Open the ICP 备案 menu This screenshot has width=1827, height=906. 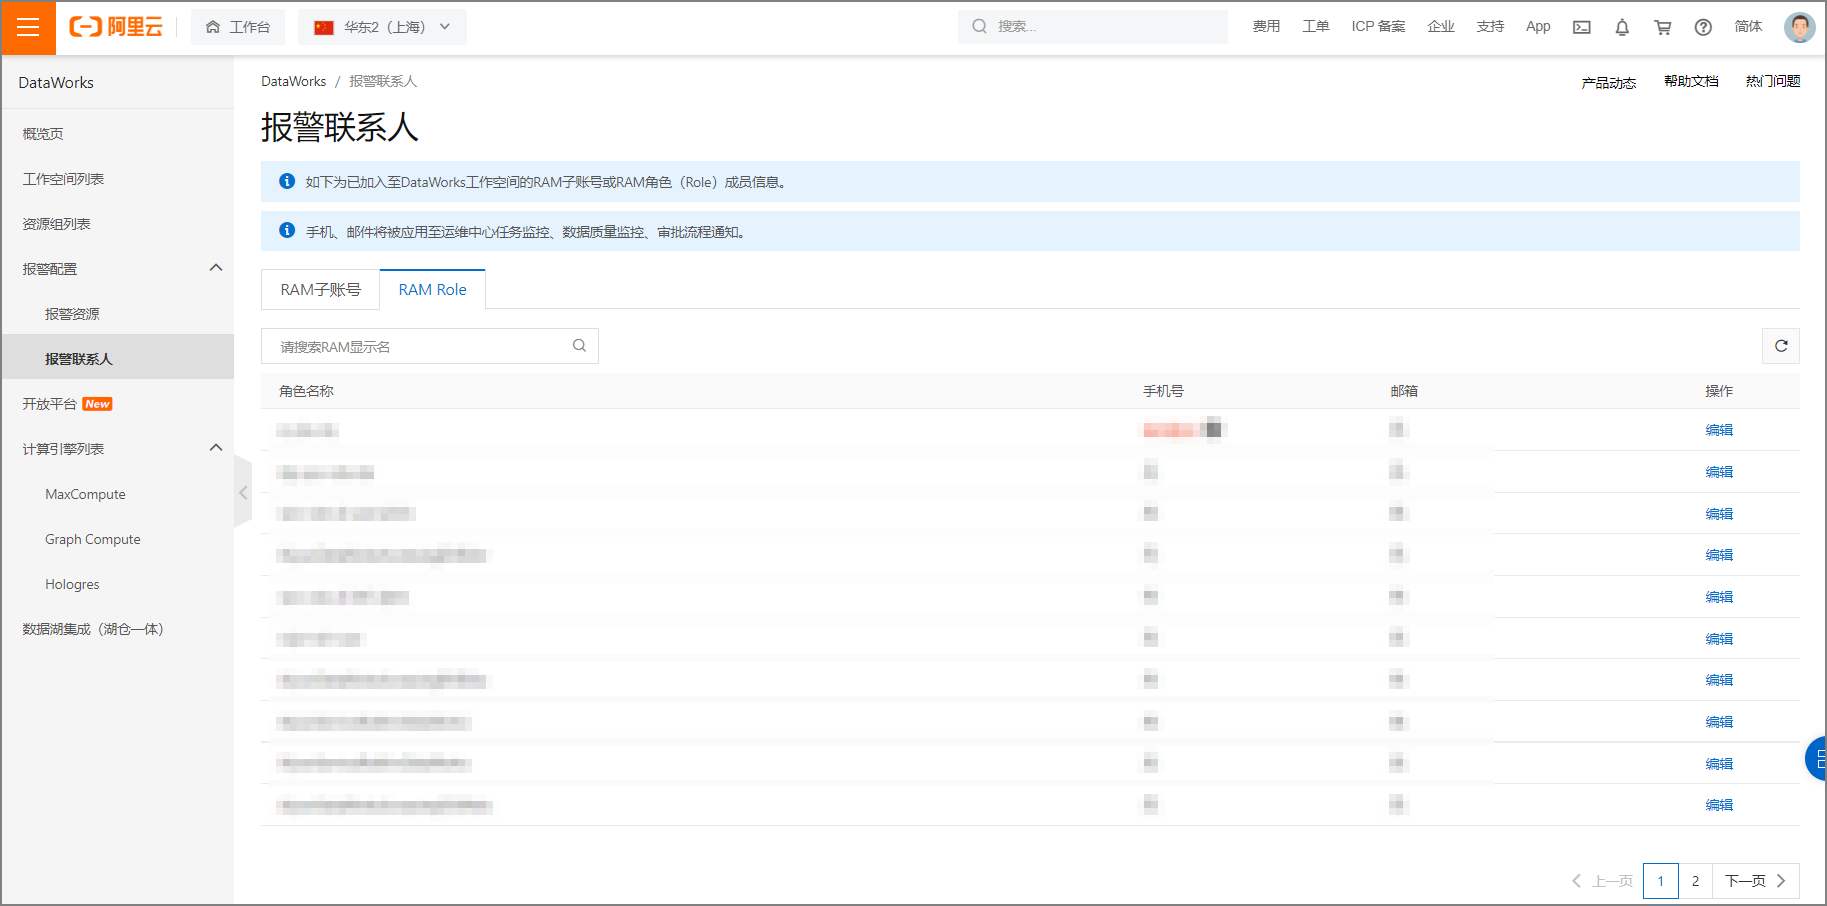tap(1378, 27)
